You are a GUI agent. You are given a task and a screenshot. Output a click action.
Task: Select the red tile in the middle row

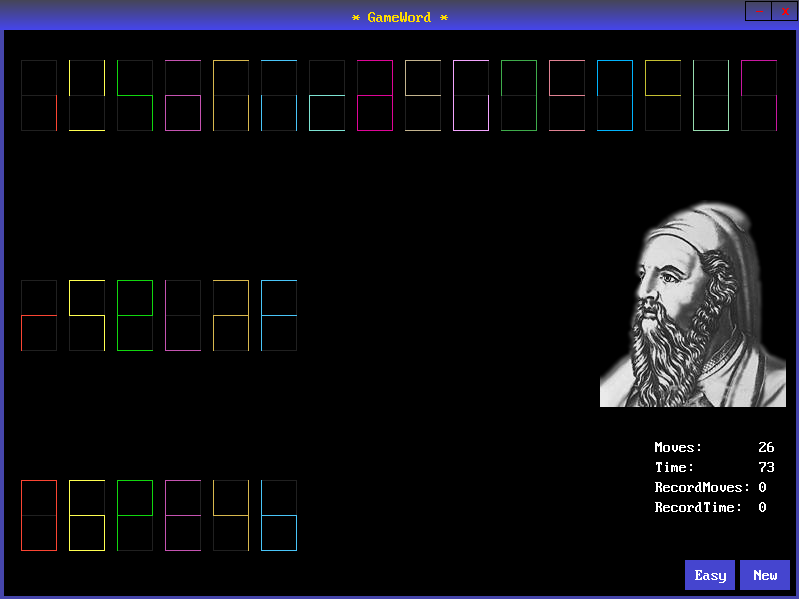pos(39,315)
